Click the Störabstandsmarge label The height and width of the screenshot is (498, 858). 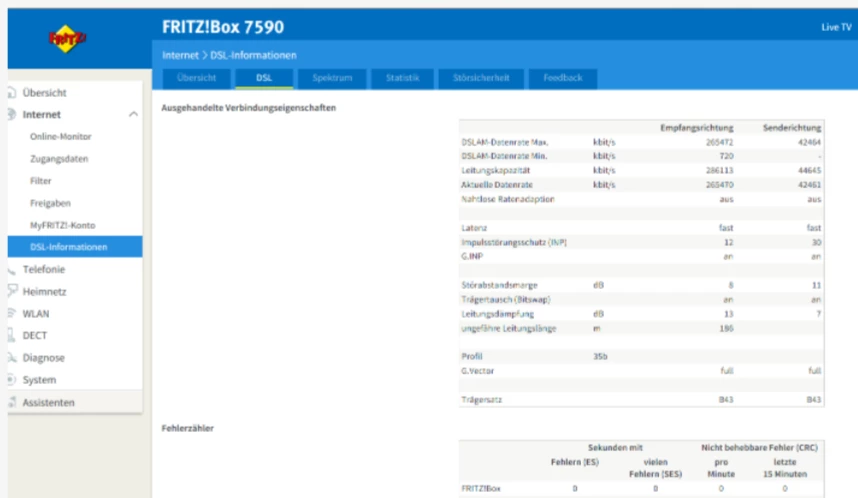499,285
